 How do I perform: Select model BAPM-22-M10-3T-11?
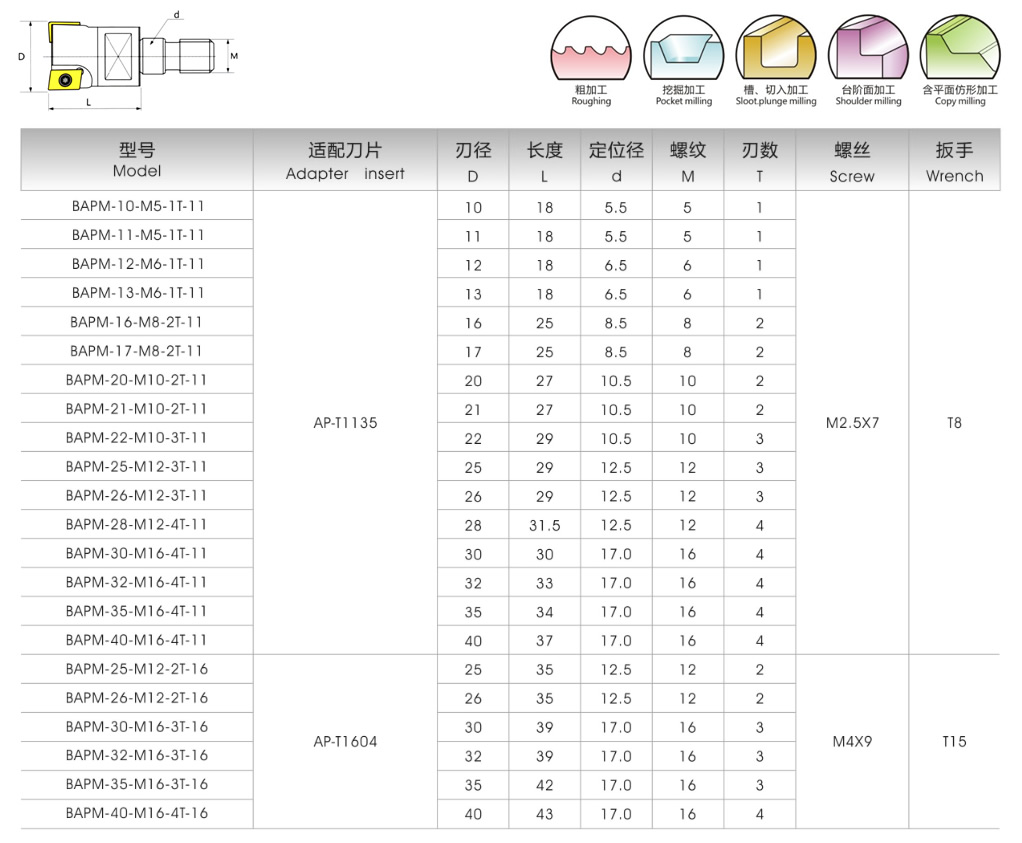(x=136, y=437)
